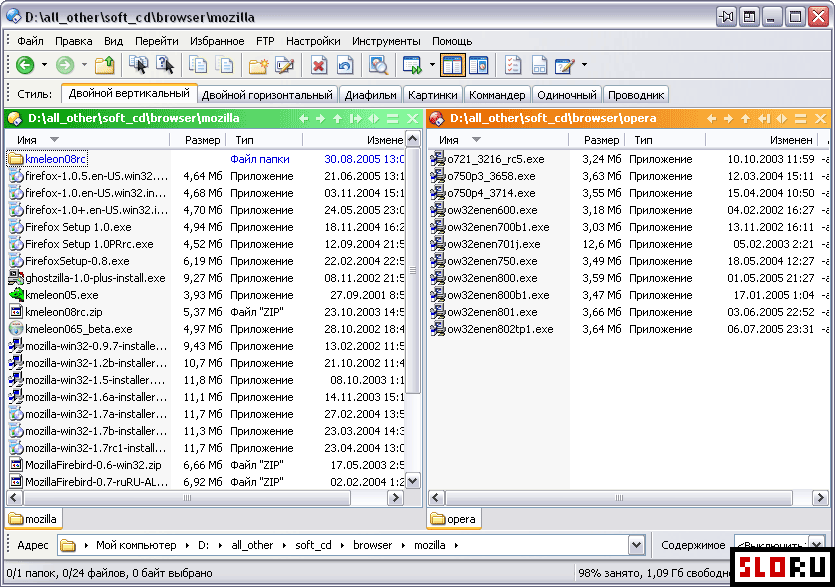Open the address bar history dropdown
Screen dimensions: 835x587
pyautogui.click(x=636, y=545)
